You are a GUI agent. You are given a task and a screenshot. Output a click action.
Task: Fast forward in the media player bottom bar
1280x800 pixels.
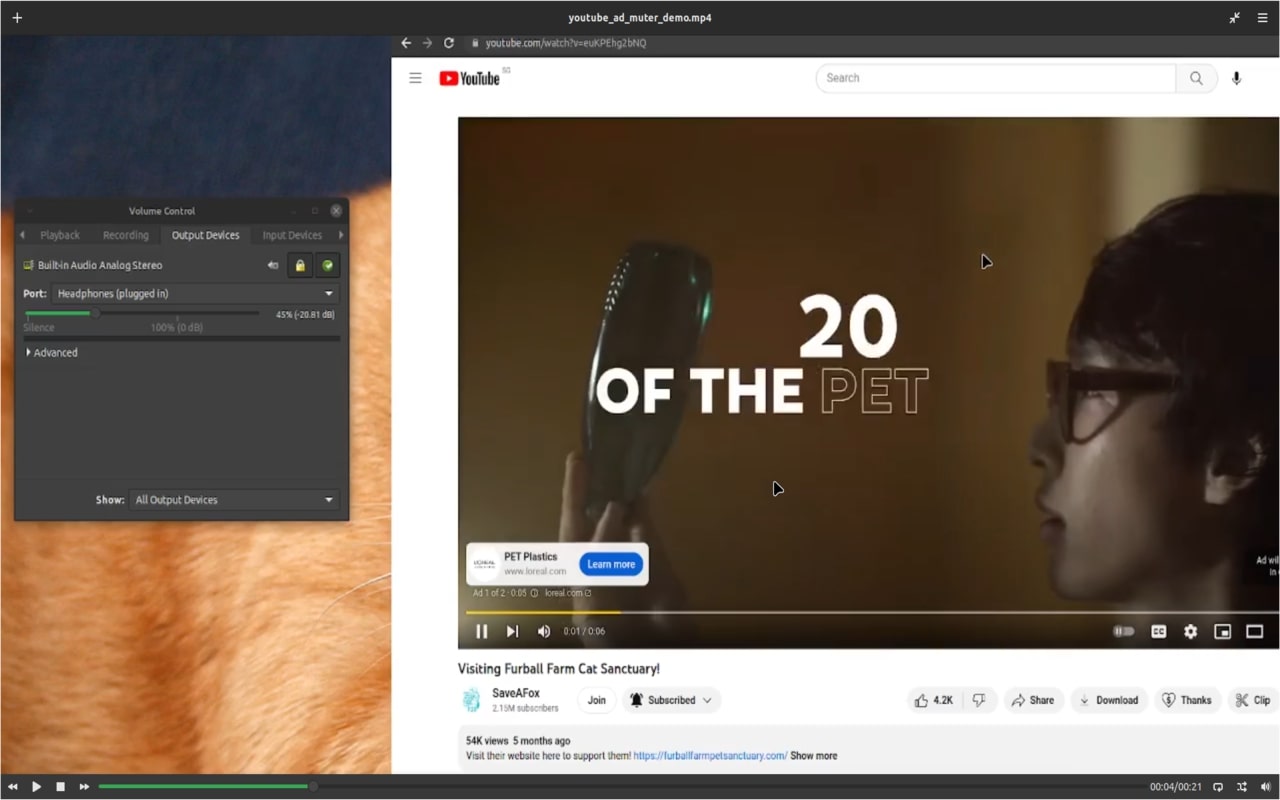pyautogui.click(x=84, y=787)
